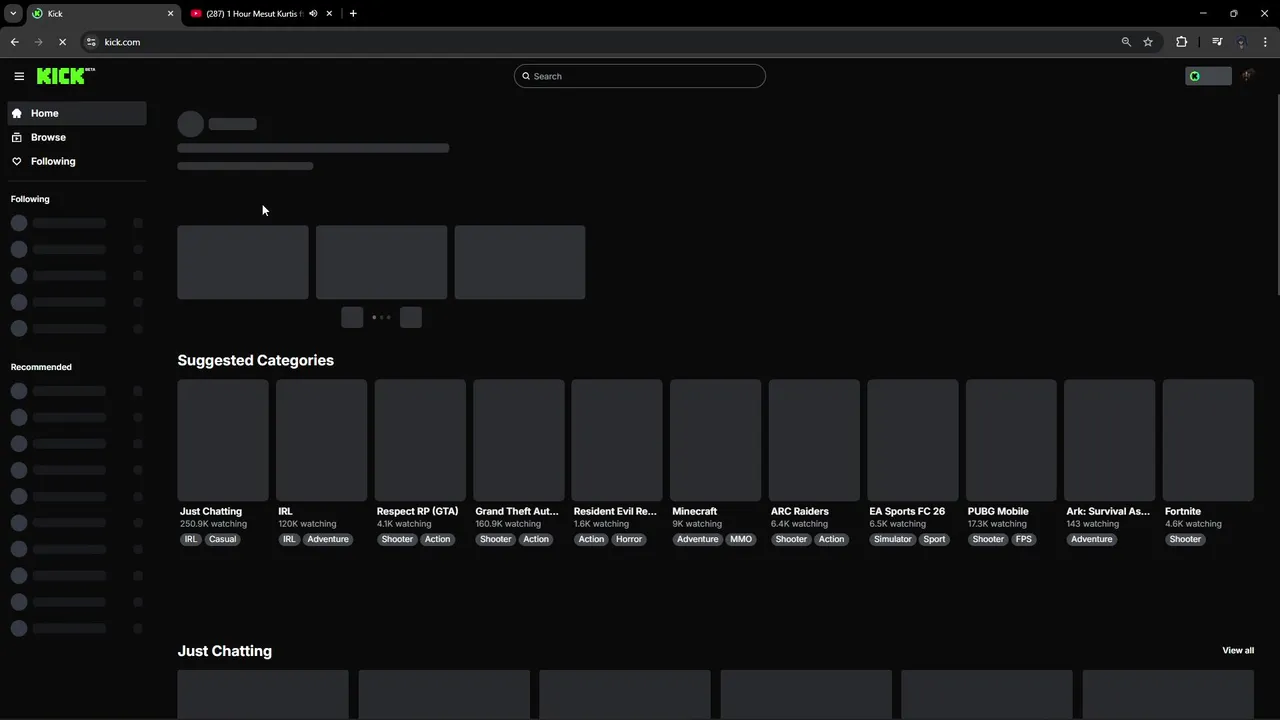The height and width of the screenshot is (720, 1280).
Task: Click the FPS tag under PUBG Mobile
Action: [x=1024, y=539]
